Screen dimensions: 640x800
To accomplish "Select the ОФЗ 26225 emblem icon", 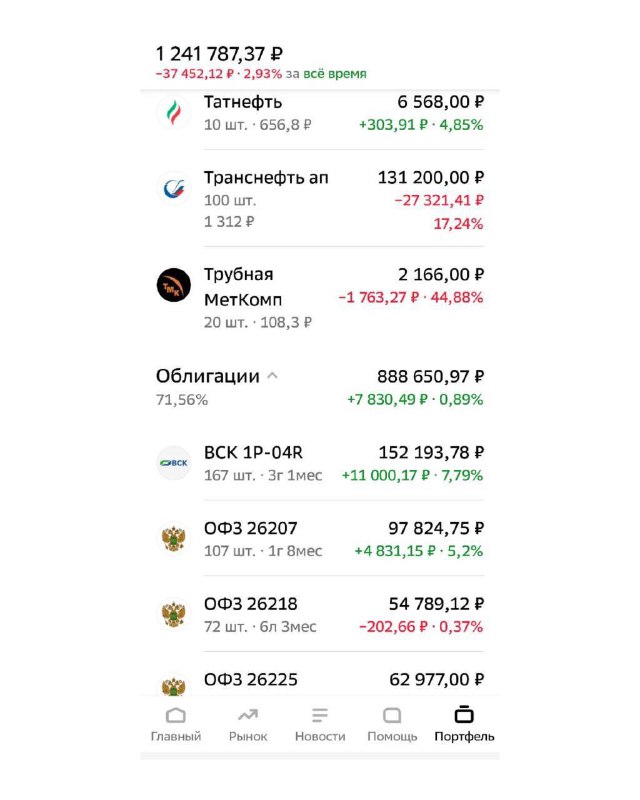I will [x=174, y=685].
